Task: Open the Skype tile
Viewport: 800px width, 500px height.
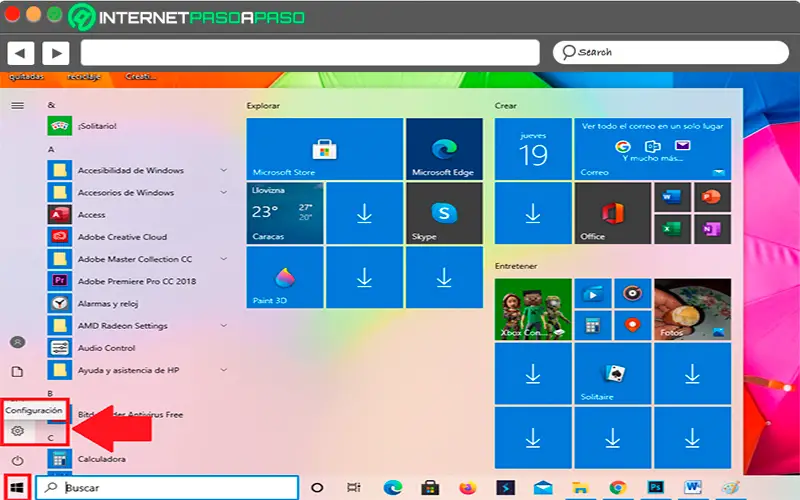Action: pyautogui.click(x=444, y=213)
